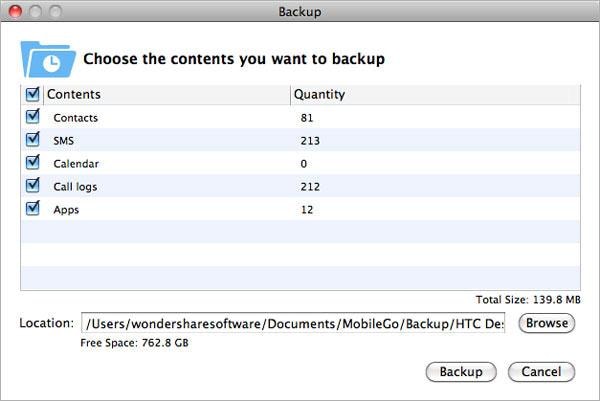Image resolution: width=600 pixels, height=401 pixels.
Task: Select the Call logs row
Action: pos(75,187)
